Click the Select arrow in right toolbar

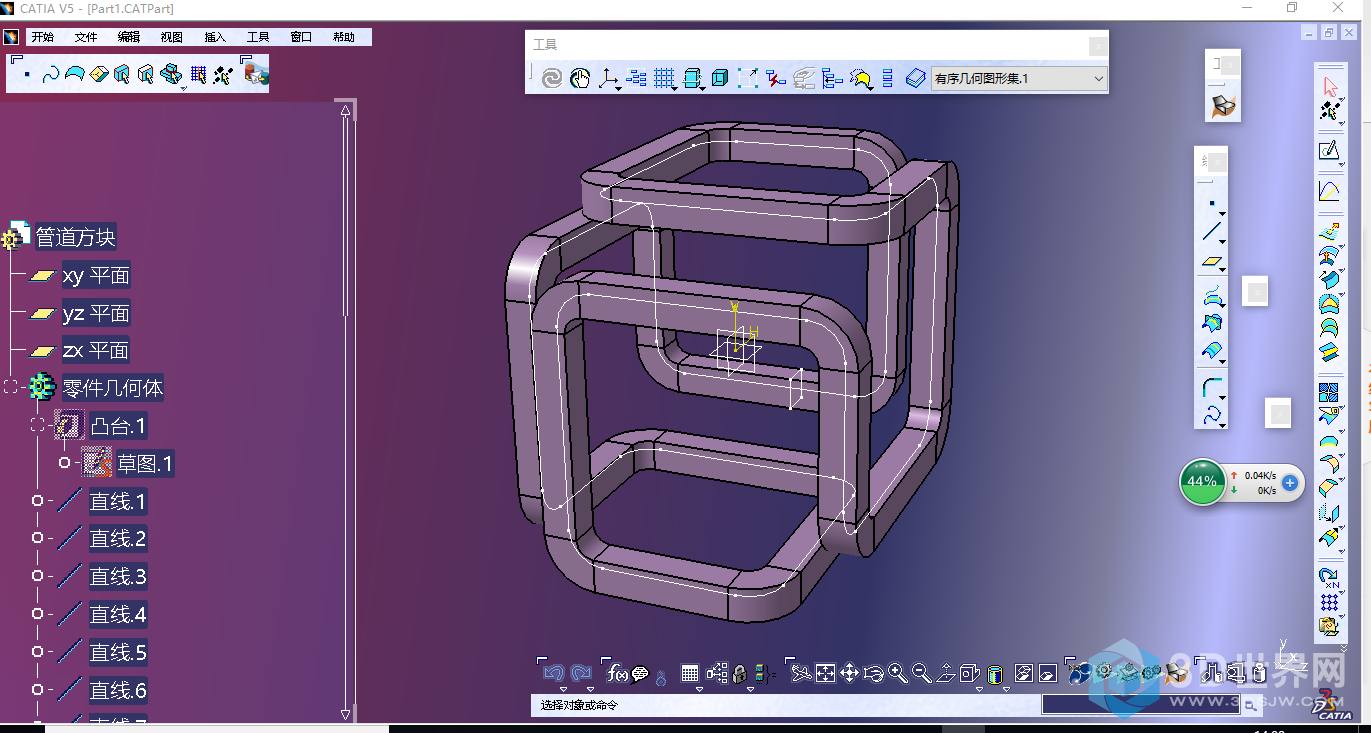click(1329, 86)
